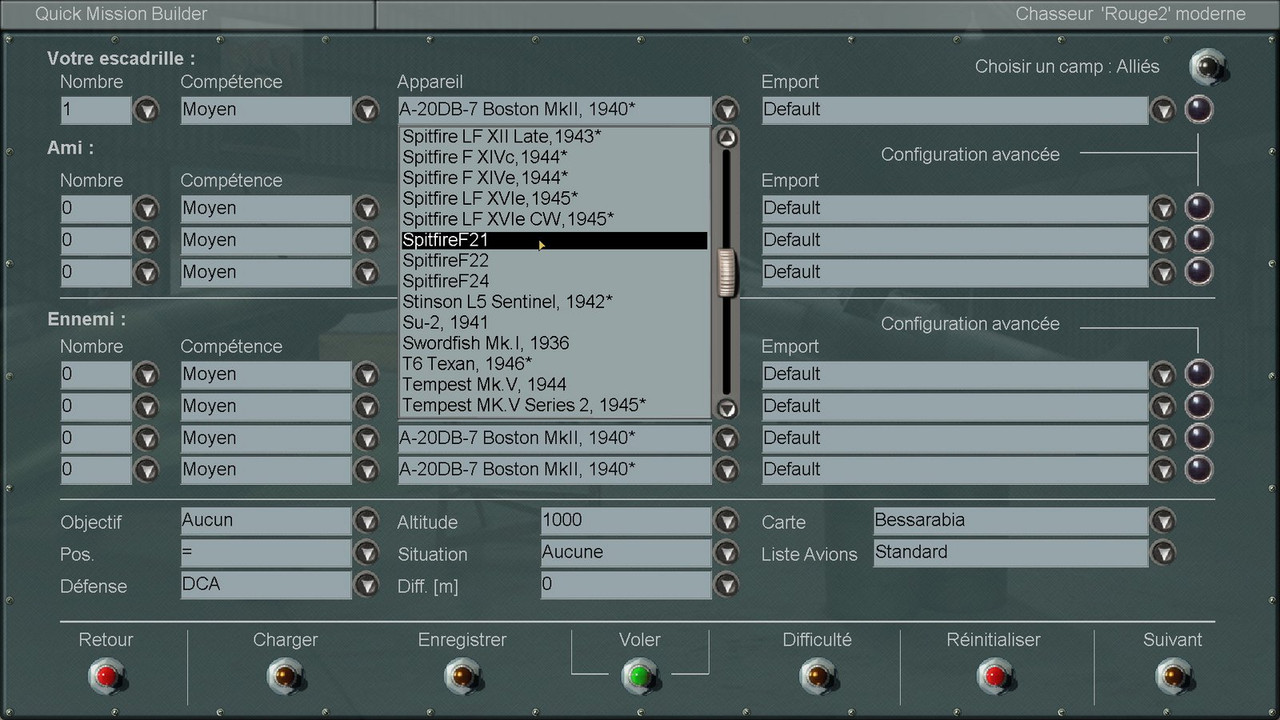
Task: Open Votre escadrille Nombre dropdown
Action: [147, 110]
